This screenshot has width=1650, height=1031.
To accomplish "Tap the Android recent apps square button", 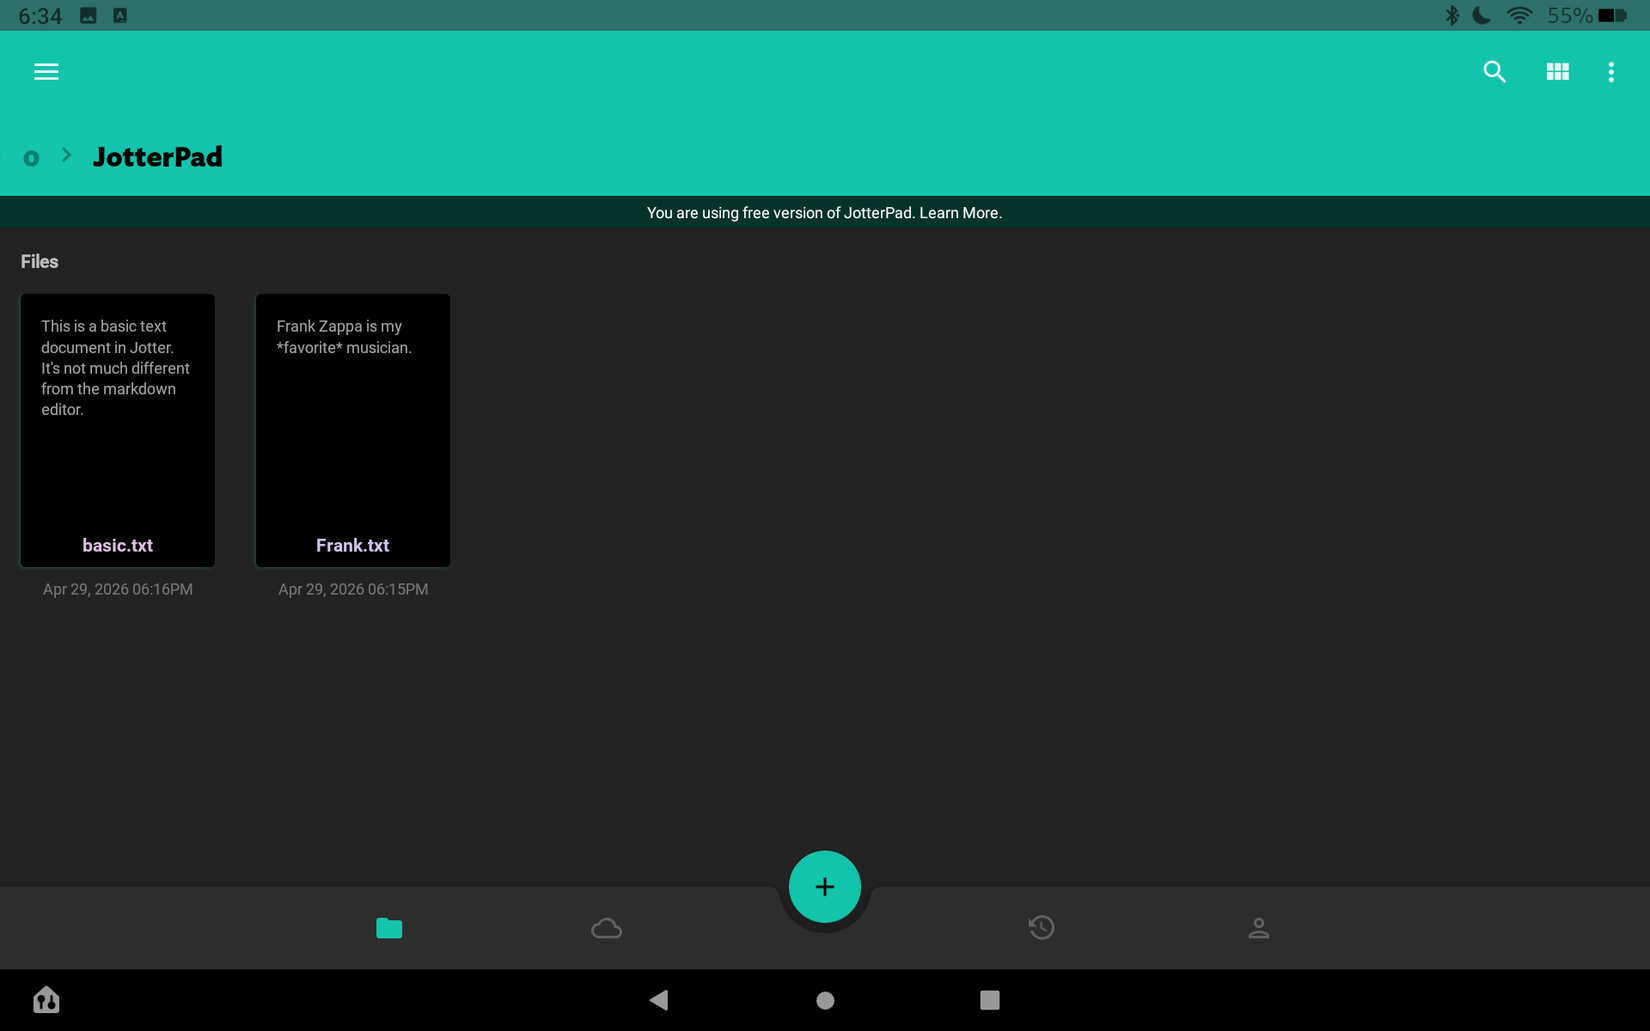I will click(990, 1000).
